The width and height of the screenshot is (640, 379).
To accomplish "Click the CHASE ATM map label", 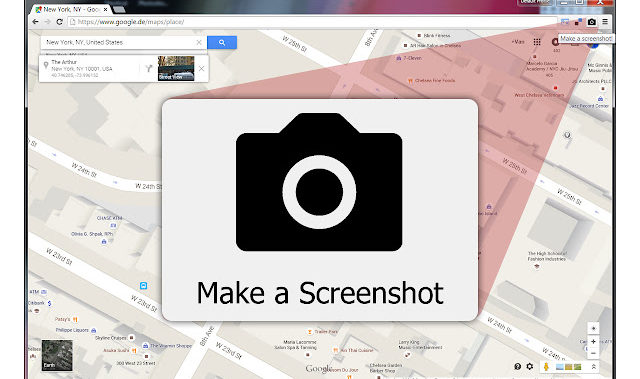I will pyautogui.click(x=109, y=218).
